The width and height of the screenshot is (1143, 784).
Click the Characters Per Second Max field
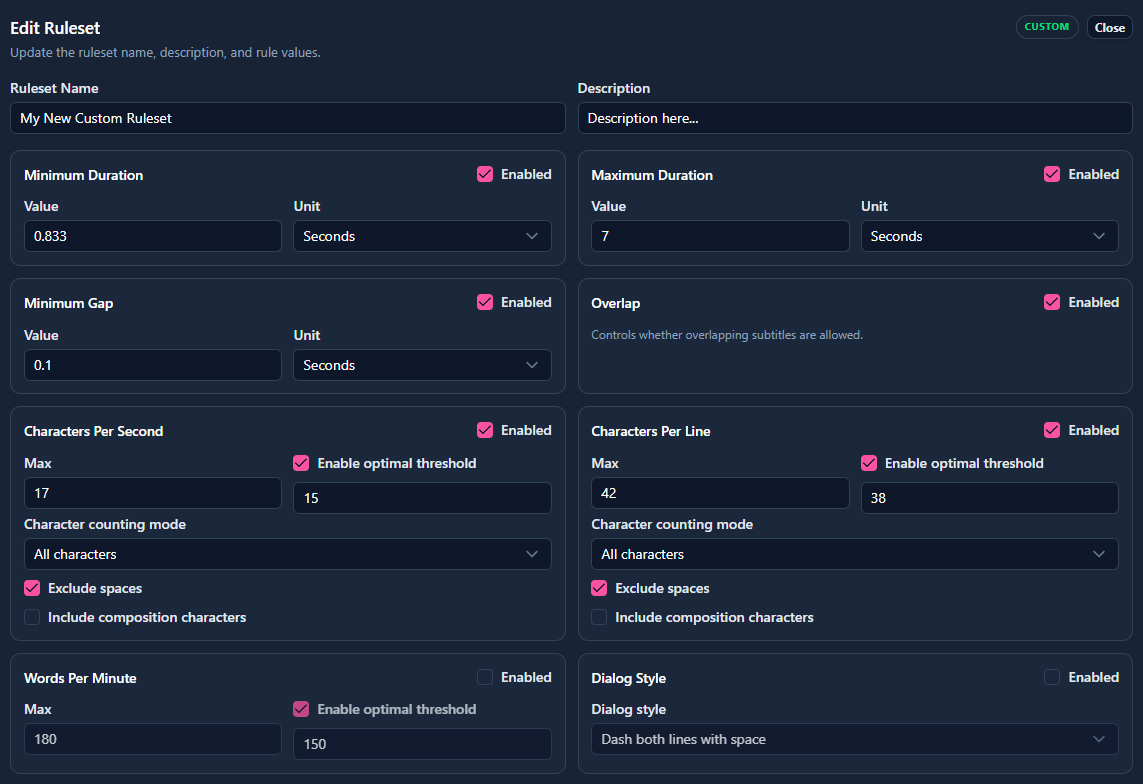tap(152, 493)
